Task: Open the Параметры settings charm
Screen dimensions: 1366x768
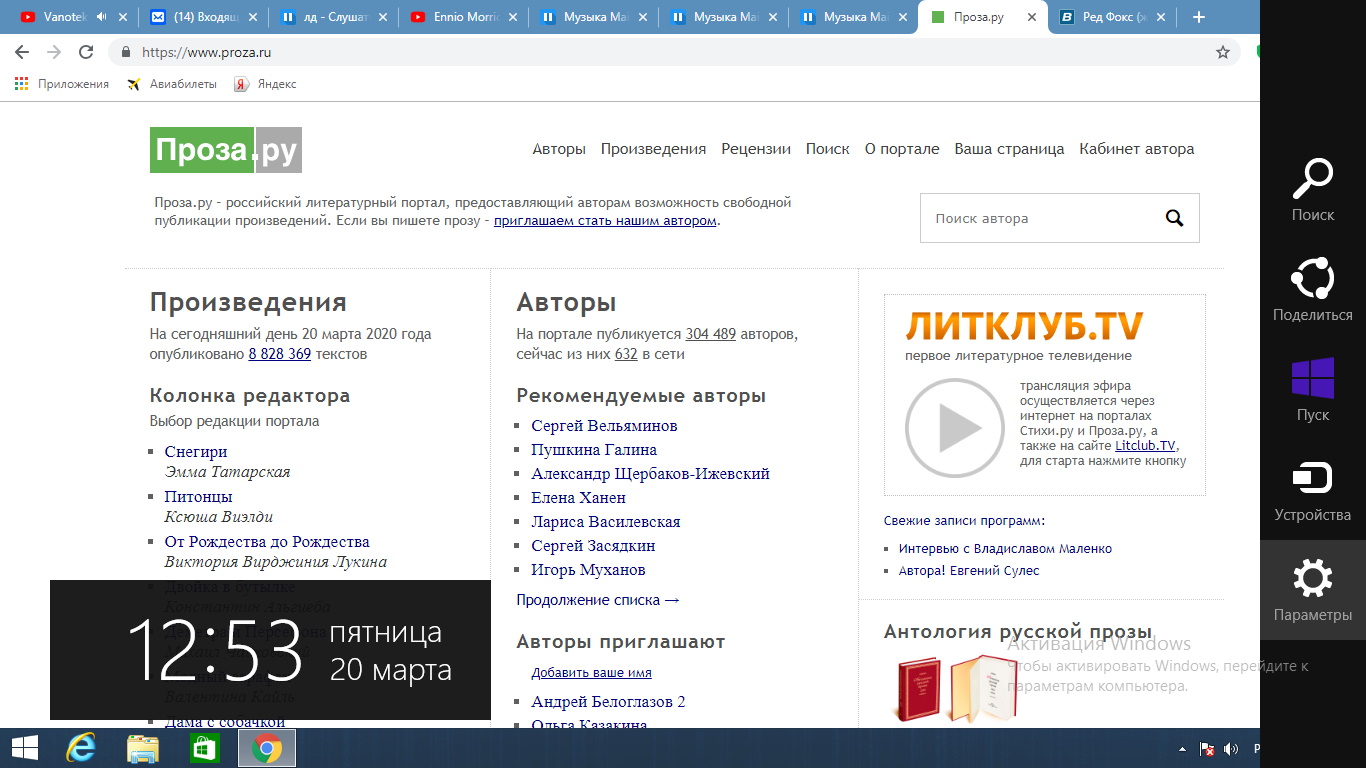Action: point(1313,590)
